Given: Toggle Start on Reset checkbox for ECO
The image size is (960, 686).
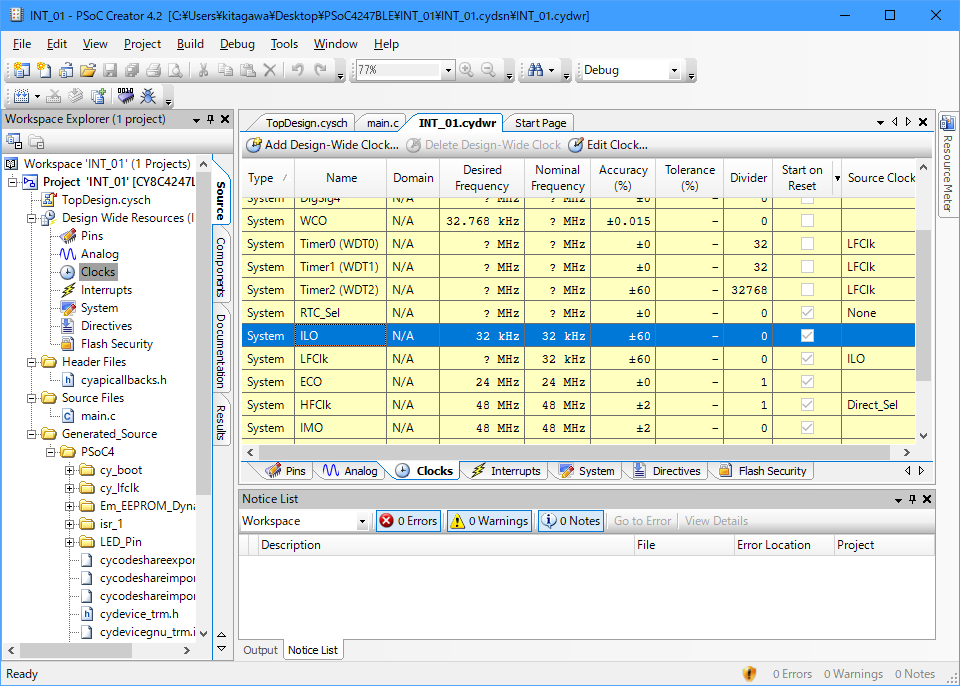Looking at the screenshot, I should point(807,382).
